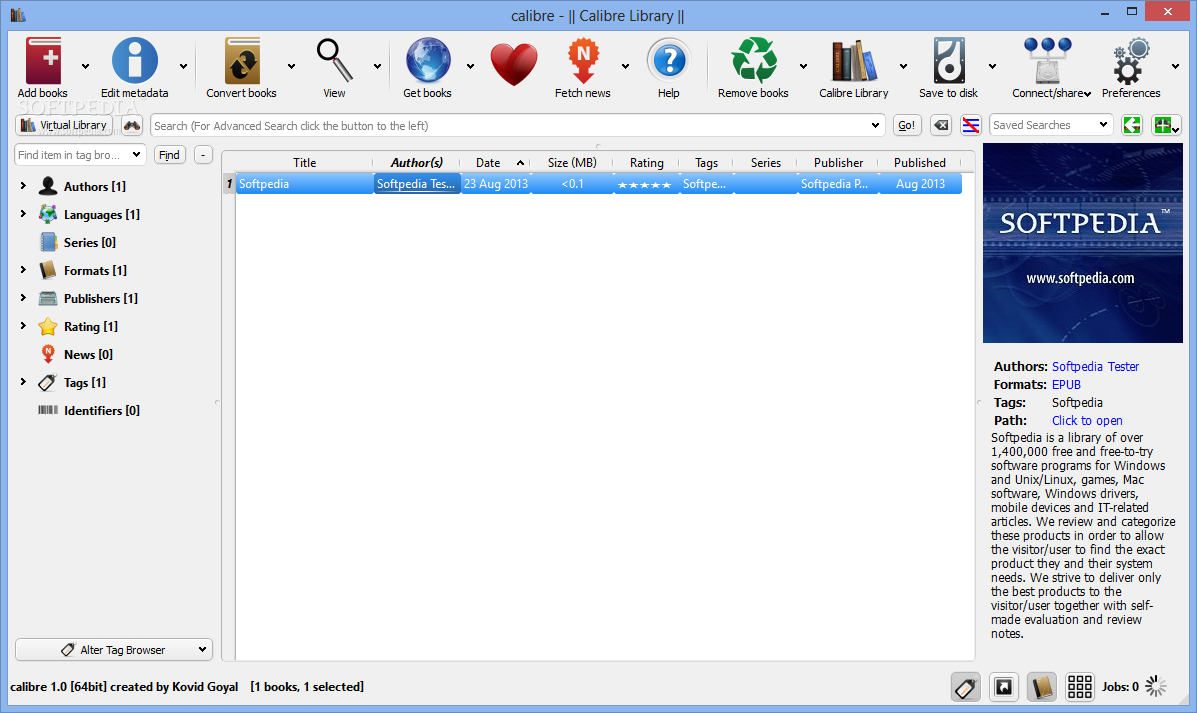Click binoculars advanced search icon
Screen dimensions: 1197x713
(x=132, y=125)
